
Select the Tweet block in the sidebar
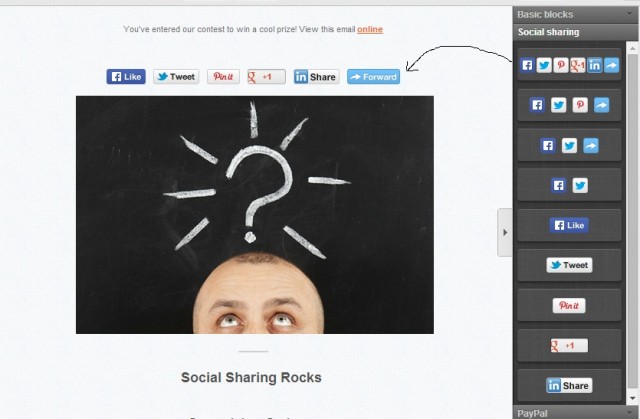569,265
